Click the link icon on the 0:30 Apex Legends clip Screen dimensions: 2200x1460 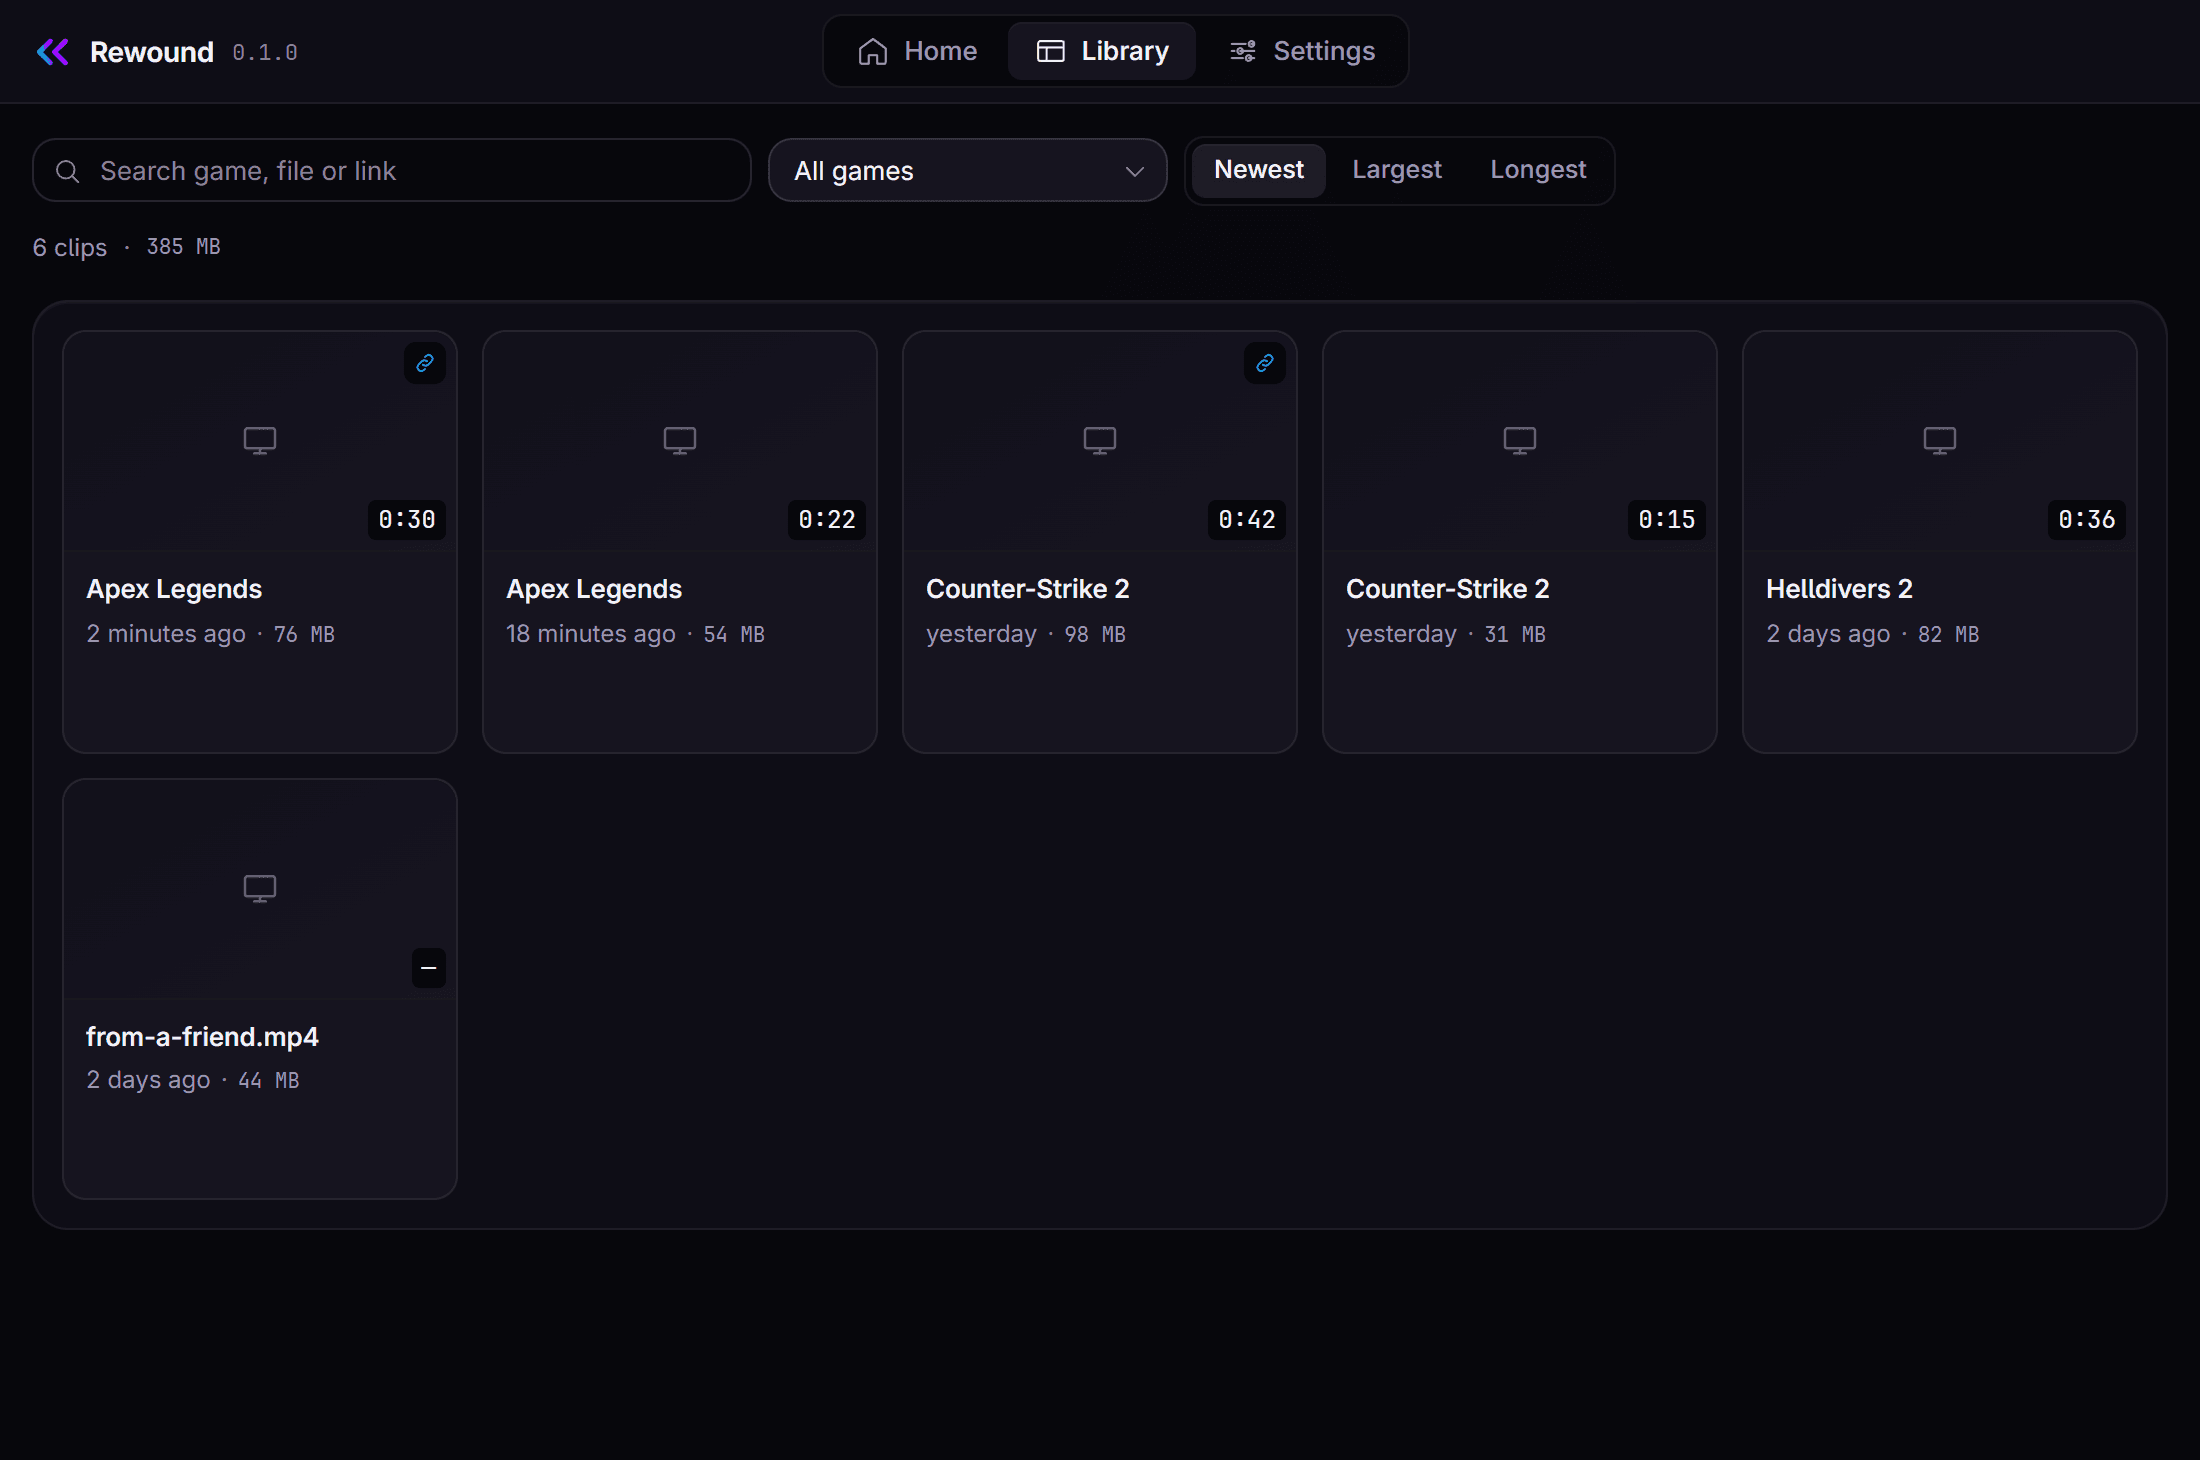point(425,363)
